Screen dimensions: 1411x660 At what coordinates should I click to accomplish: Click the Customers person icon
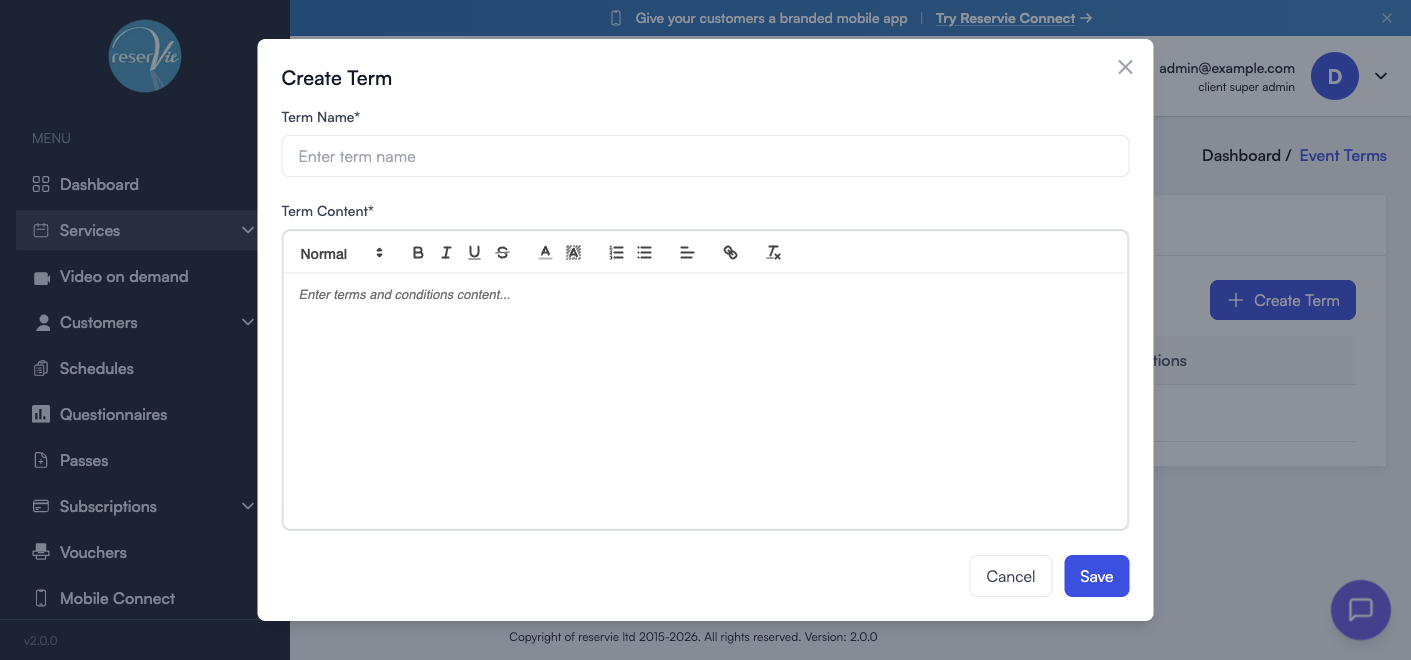click(x=42, y=322)
